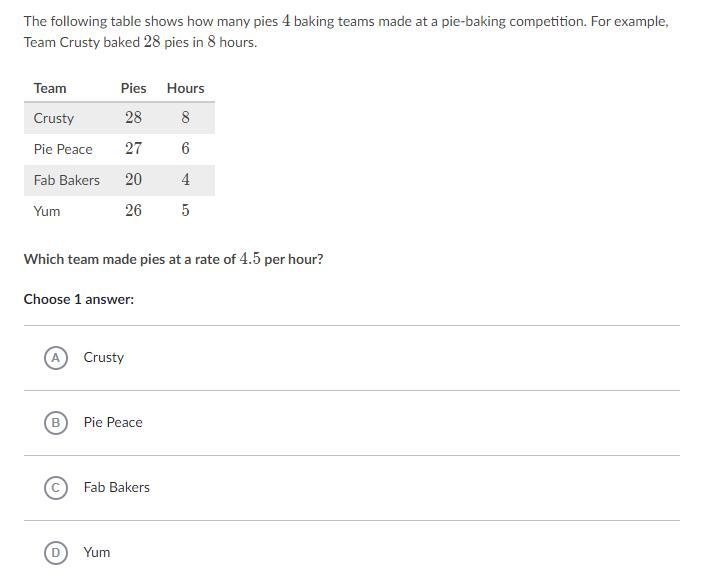The image size is (713, 581).
Task: Click the Team column header
Action: 50,88
